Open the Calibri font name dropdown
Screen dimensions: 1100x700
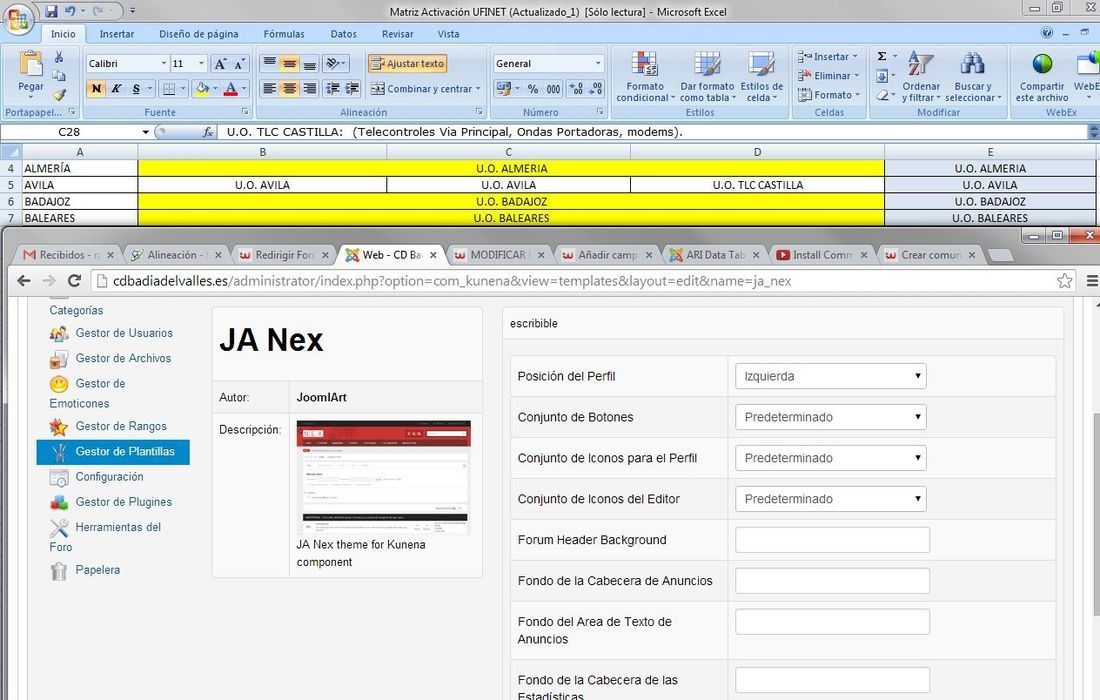pyautogui.click(x=164, y=63)
